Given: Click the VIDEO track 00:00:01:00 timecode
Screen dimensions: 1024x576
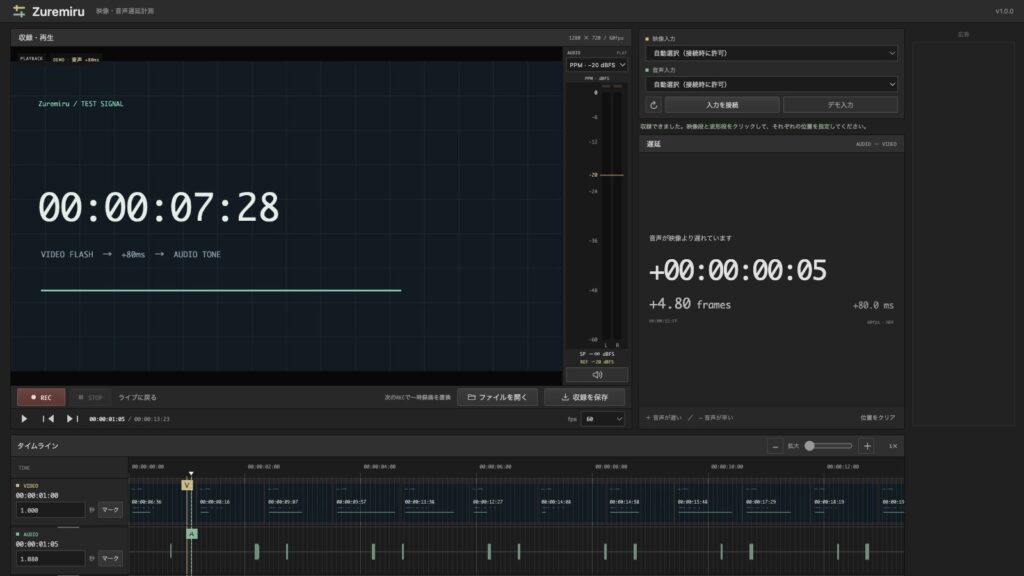Looking at the screenshot, I should pyautogui.click(x=37, y=496).
